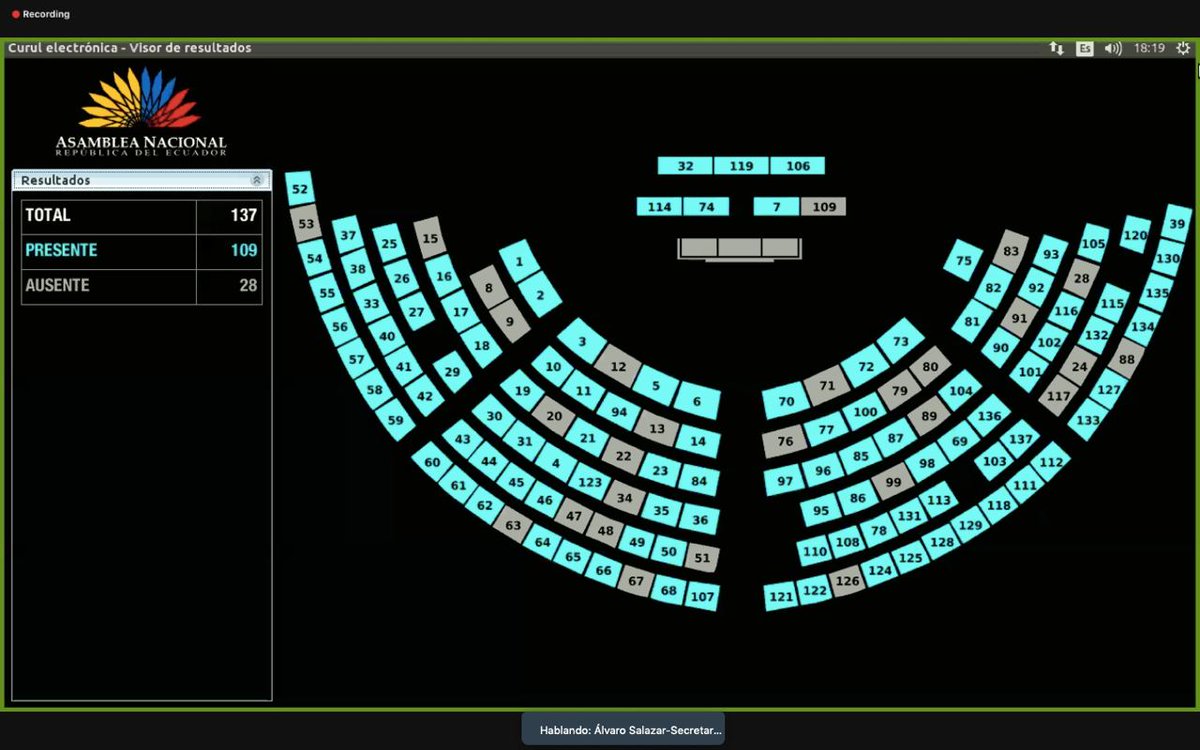Select absent gray seat 109
1200x750 pixels.
(823, 207)
